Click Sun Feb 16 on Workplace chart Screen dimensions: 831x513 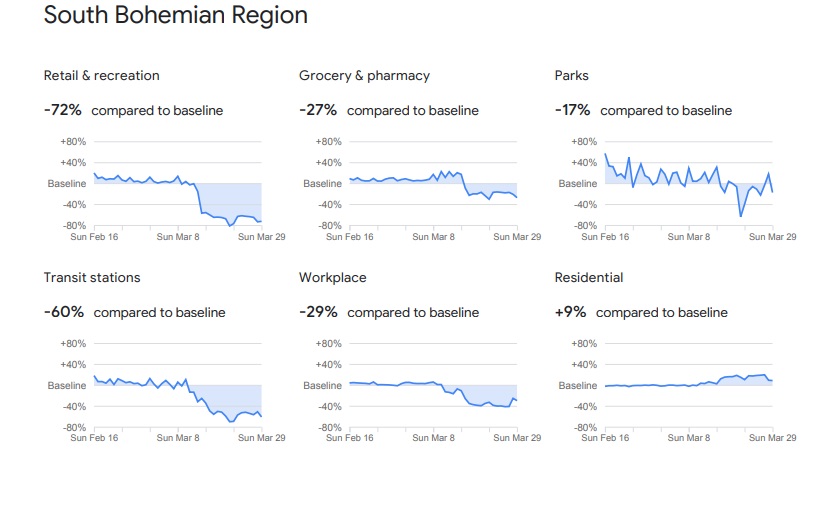tap(350, 439)
